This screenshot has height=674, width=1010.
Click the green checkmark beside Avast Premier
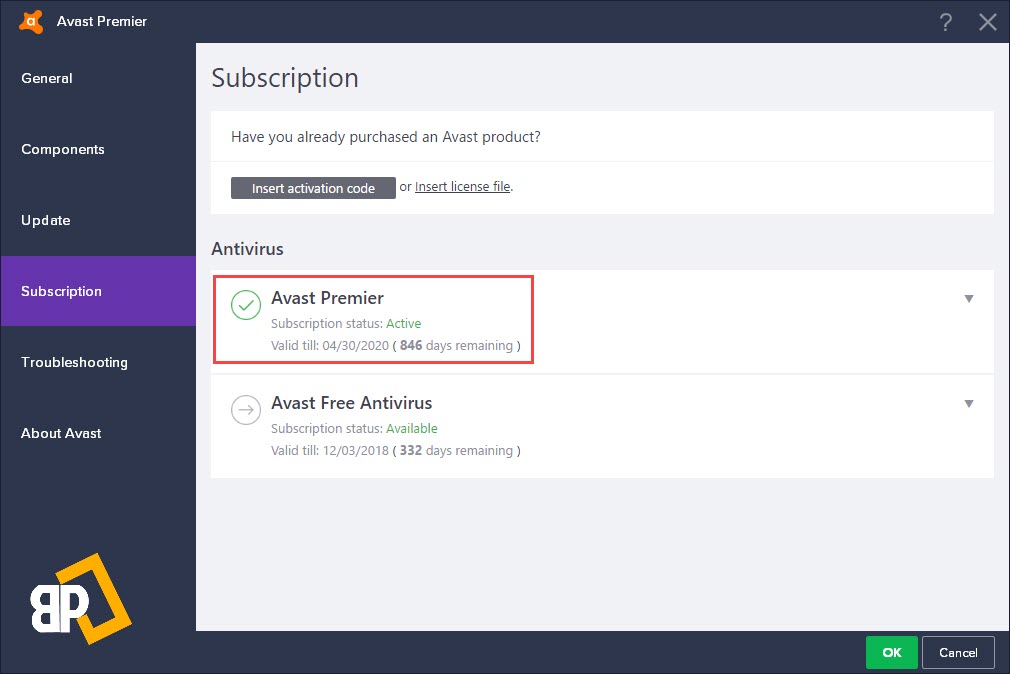pos(246,305)
